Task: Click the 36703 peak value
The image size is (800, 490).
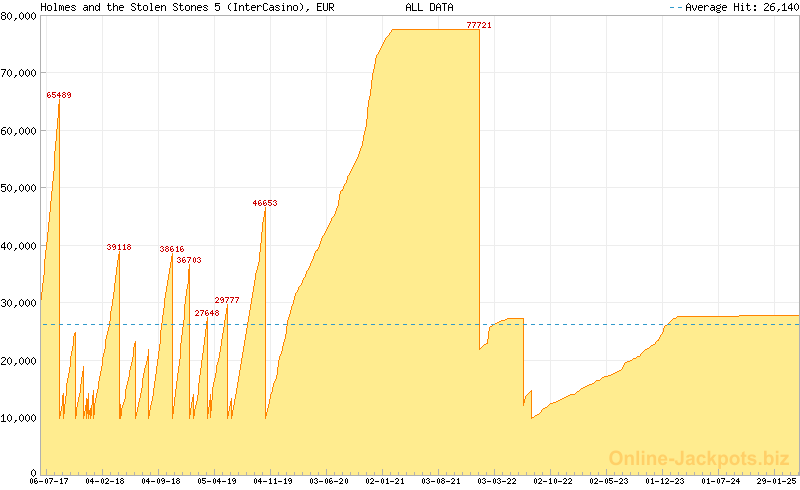Action: click(x=189, y=260)
